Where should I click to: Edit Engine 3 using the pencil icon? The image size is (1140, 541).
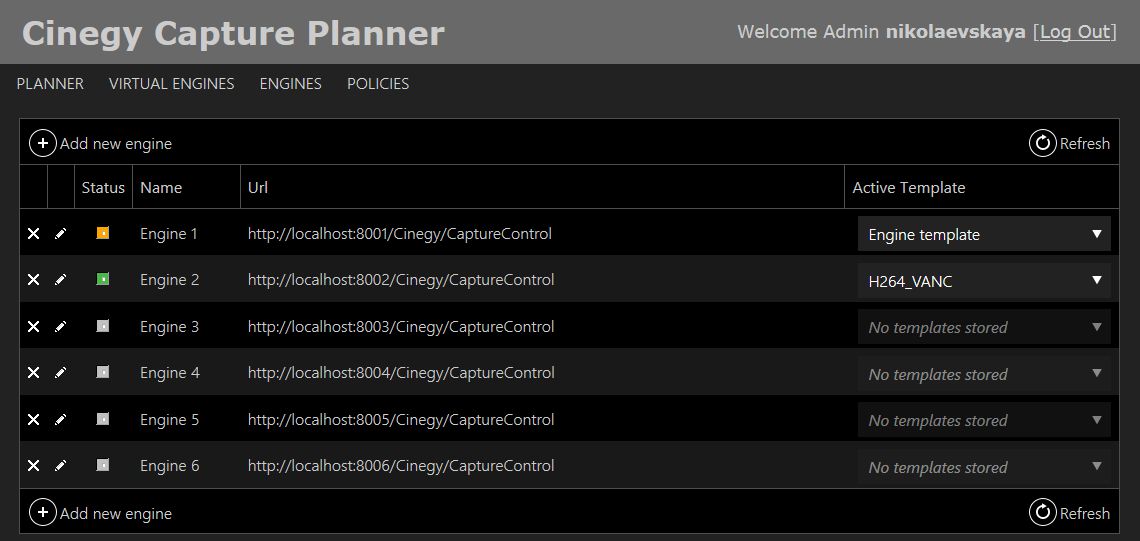click(60, 326)
